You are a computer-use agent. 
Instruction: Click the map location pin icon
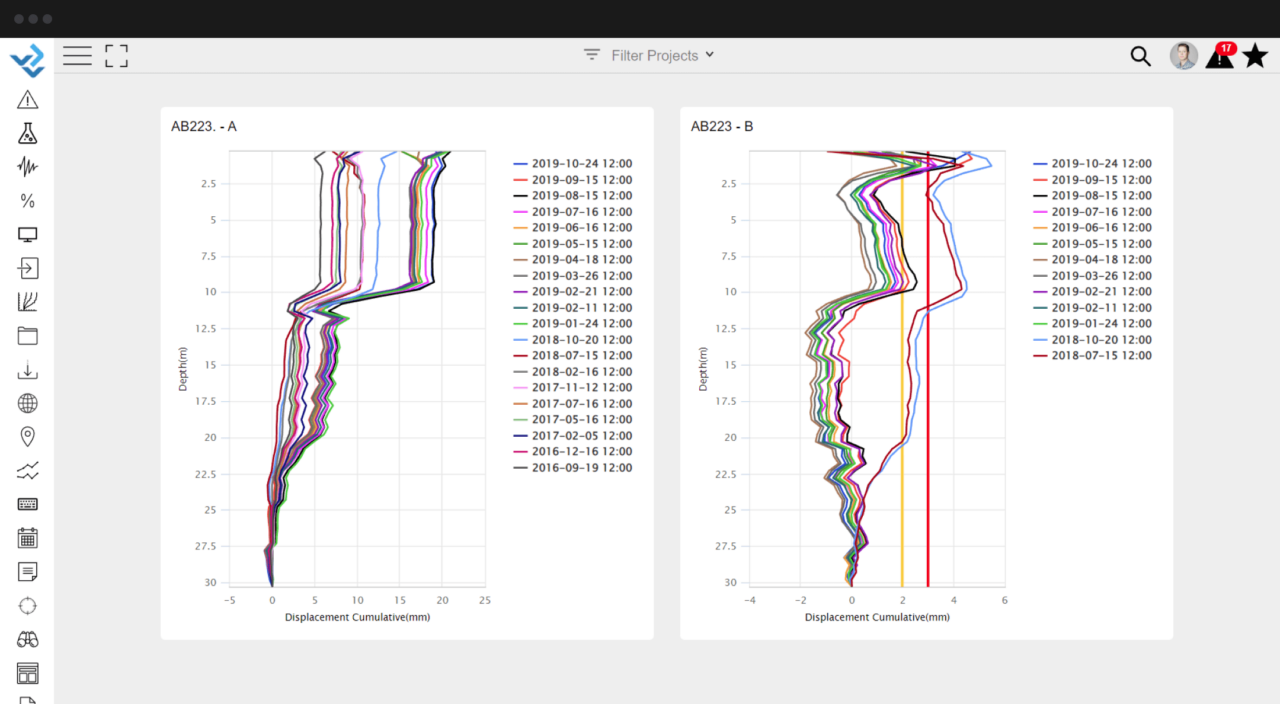28,437
